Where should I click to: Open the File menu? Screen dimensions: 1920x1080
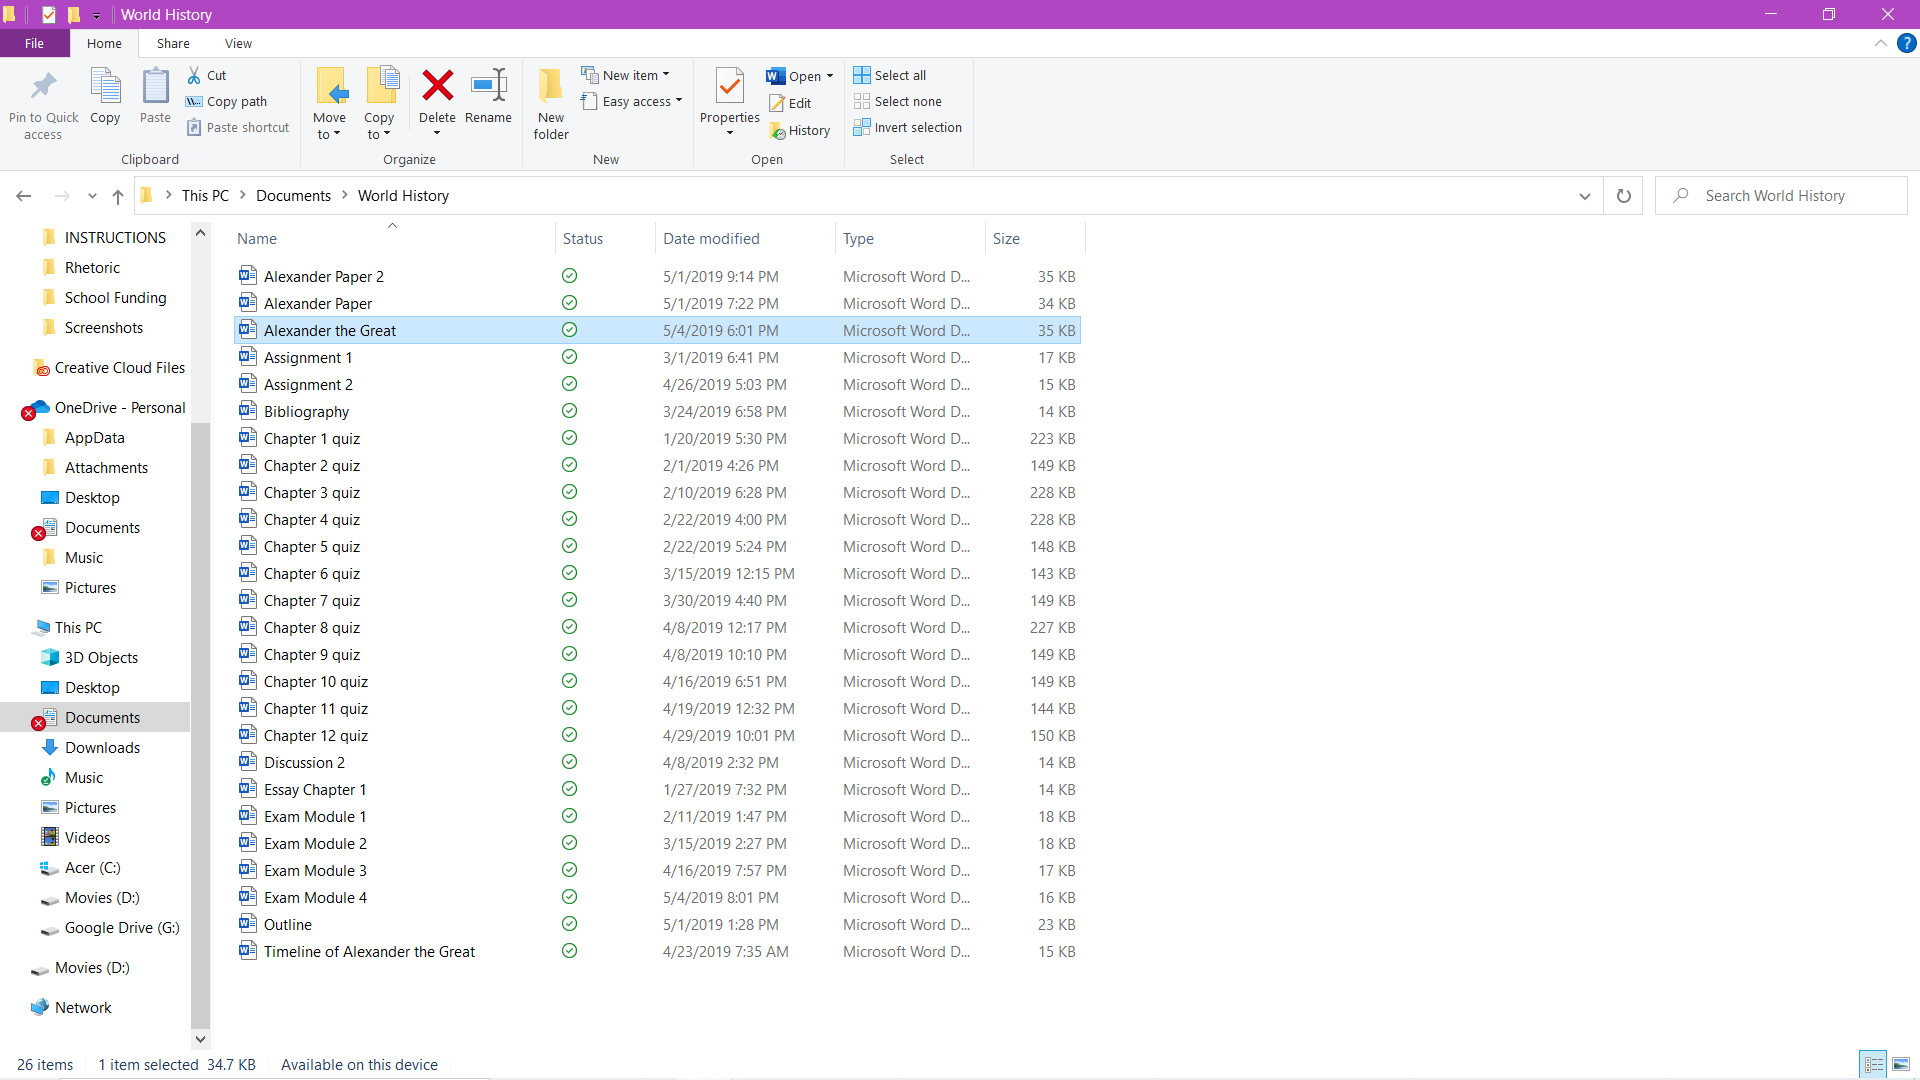tap(34, 43)
